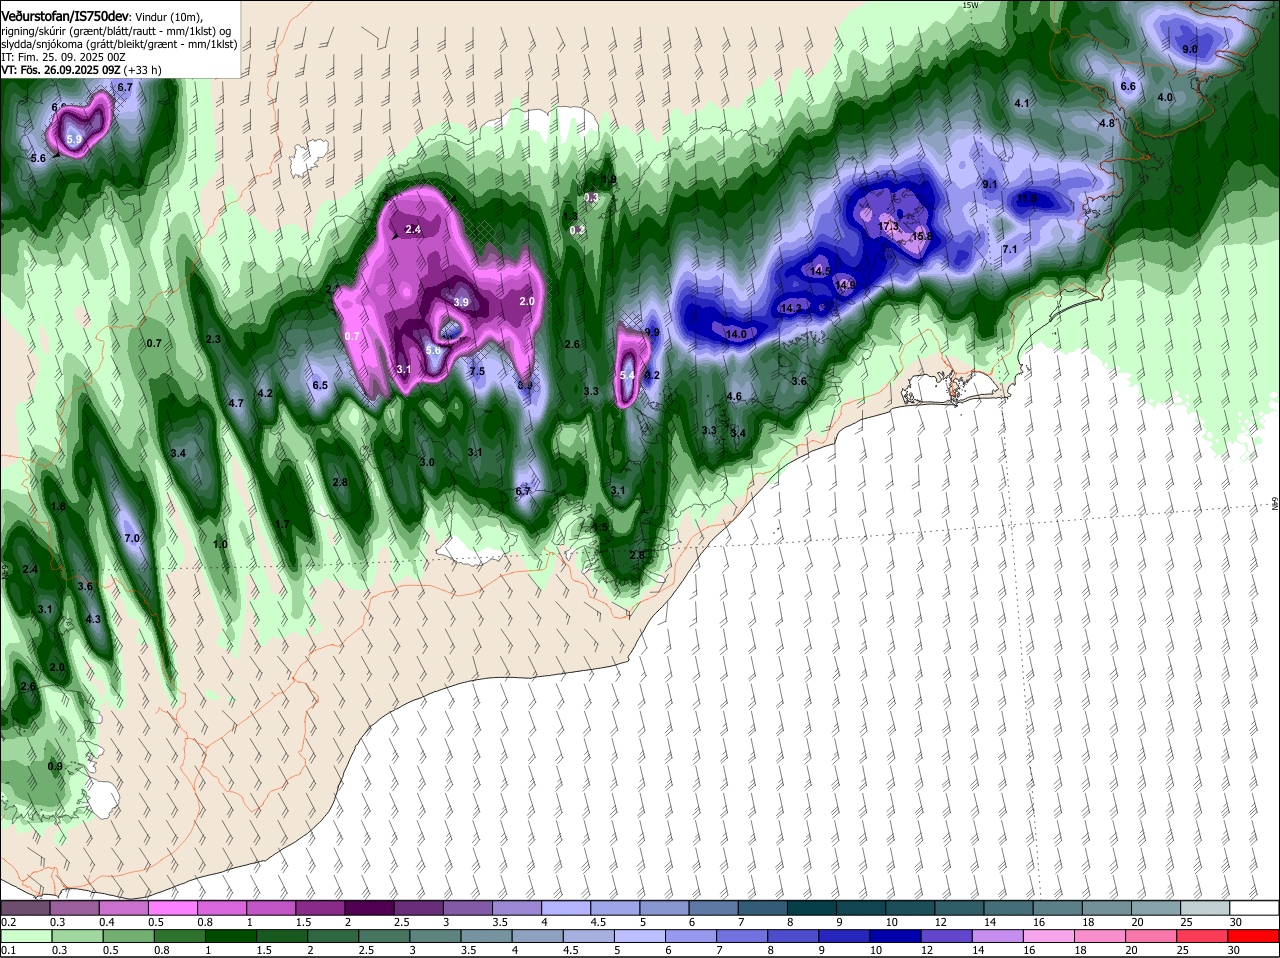Screen dimensions: 1280x958
Task: Click the initial time line IT: Fim. 25. 09. 2025 00Z
Action: pyautogui.click(x=63, y=57)
